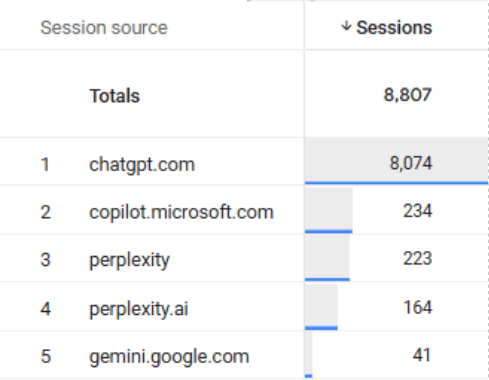
Task: Select copilot.microsoft.com in the table
Action: 181,212
